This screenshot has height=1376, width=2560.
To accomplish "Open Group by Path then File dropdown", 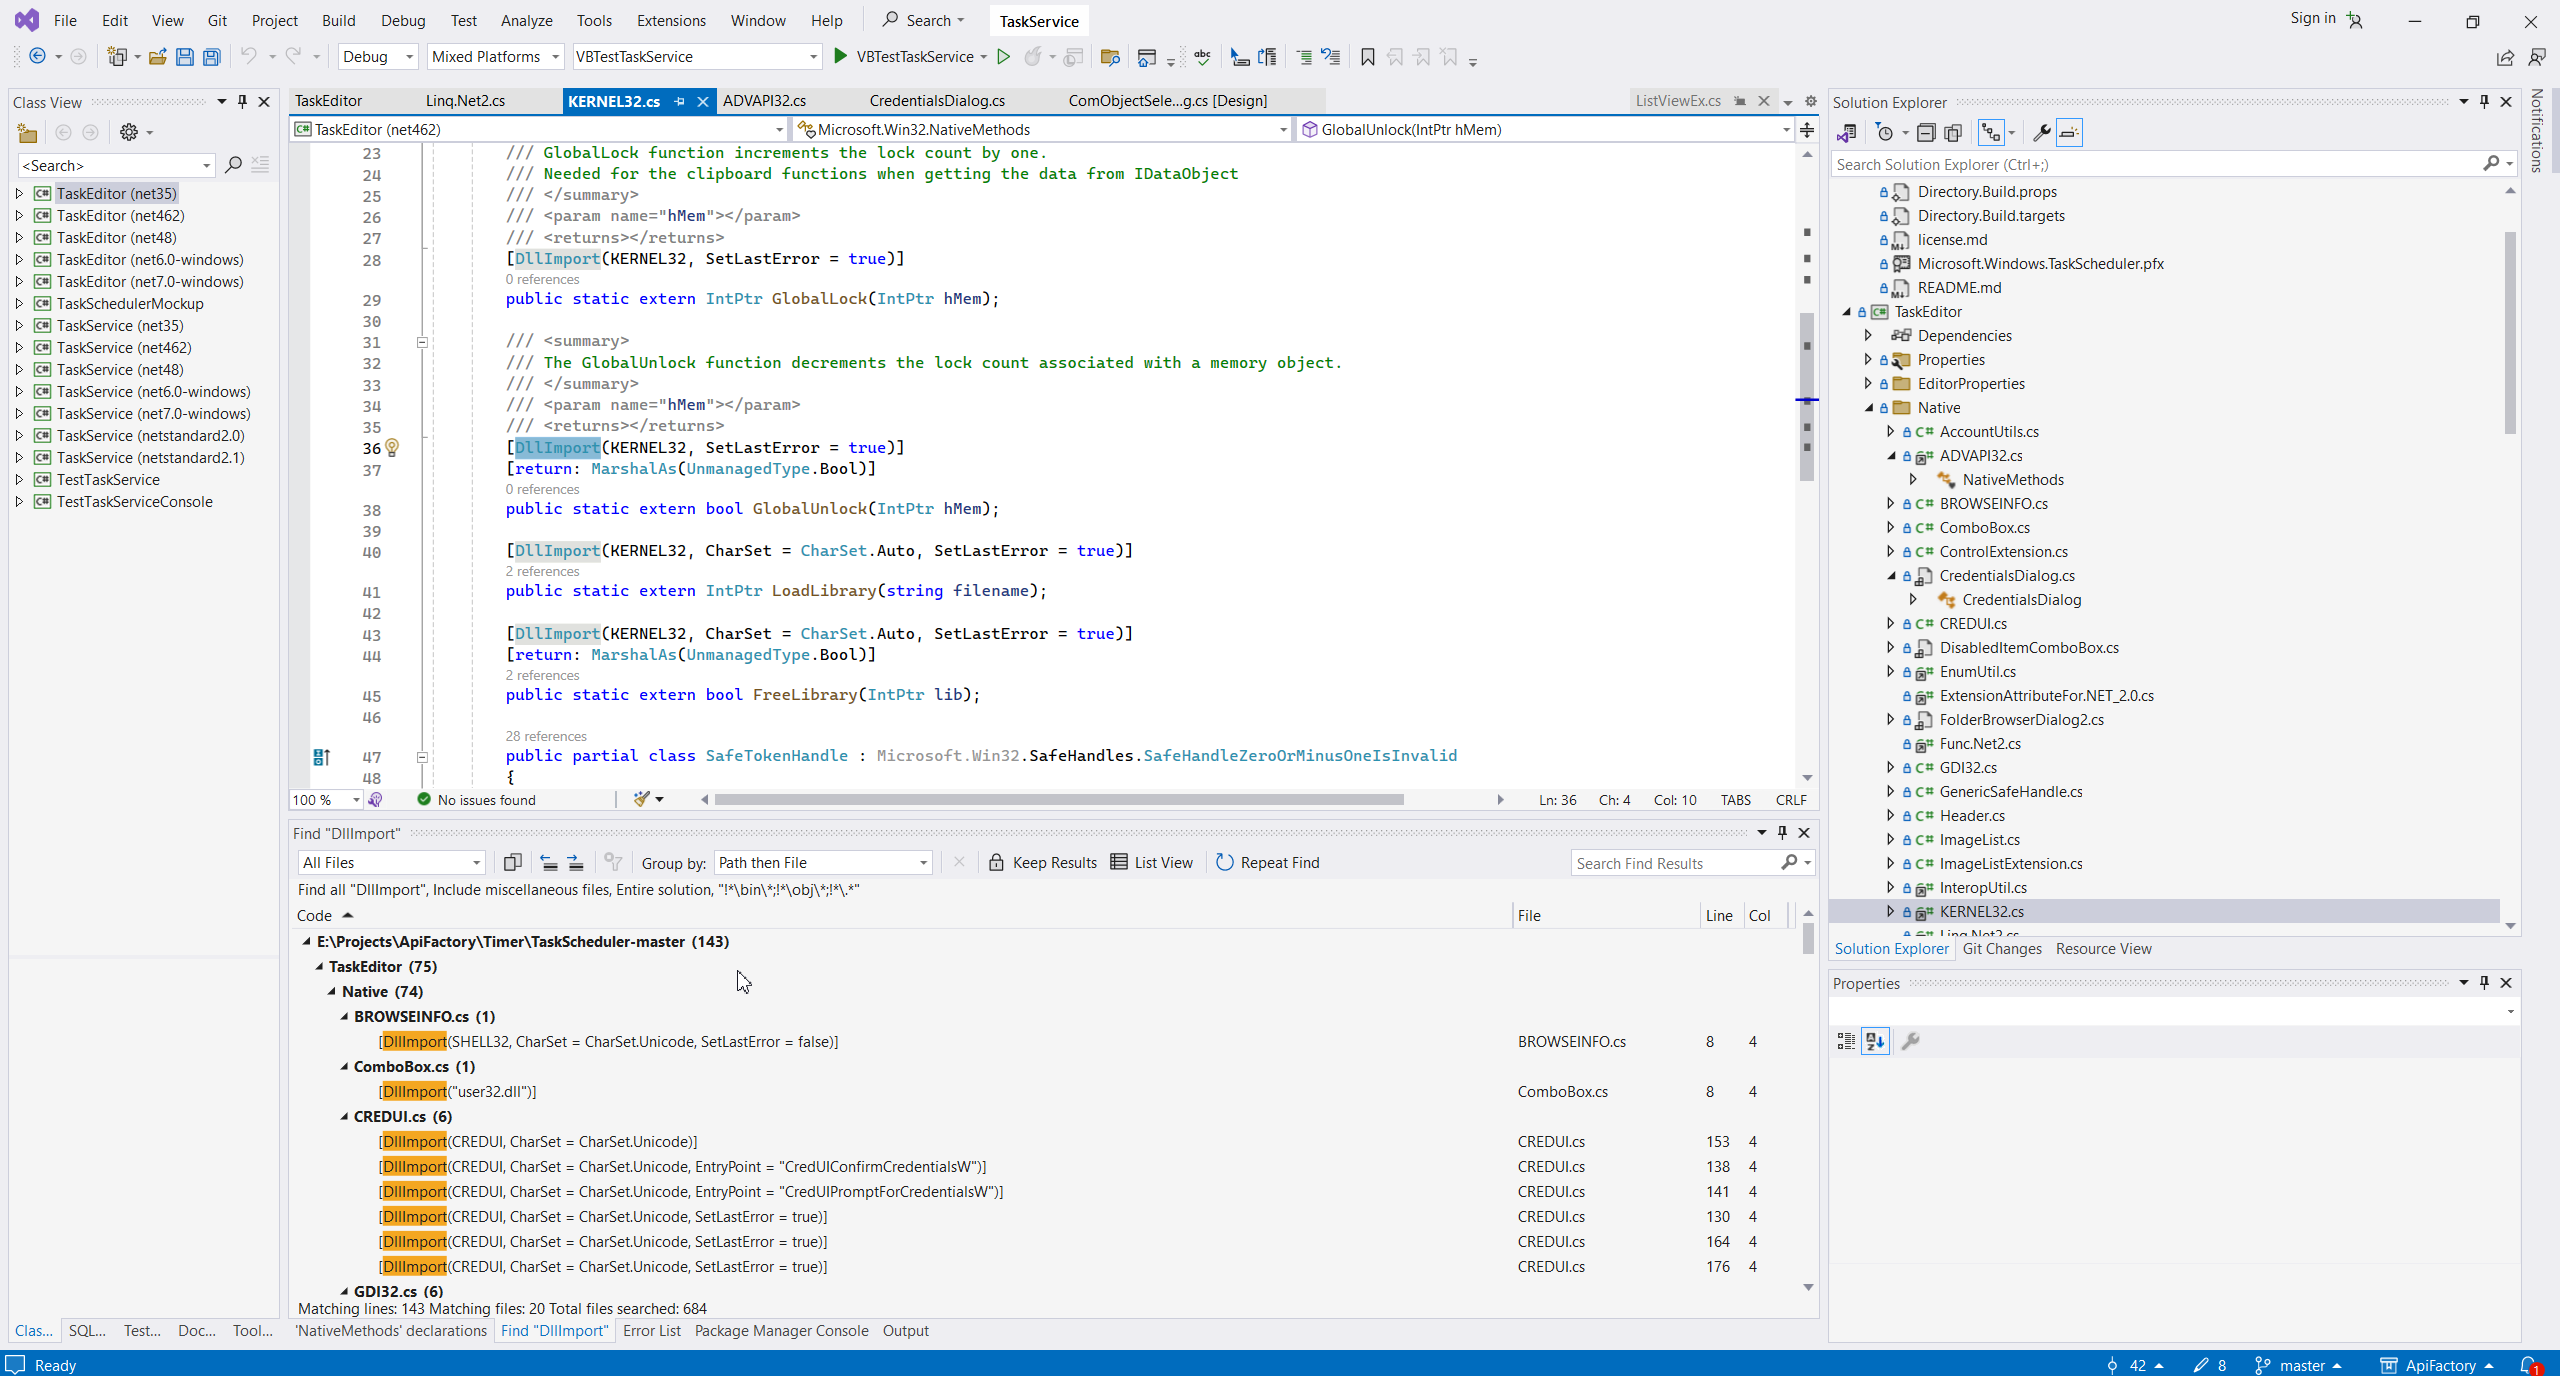I will click(823, 862).
